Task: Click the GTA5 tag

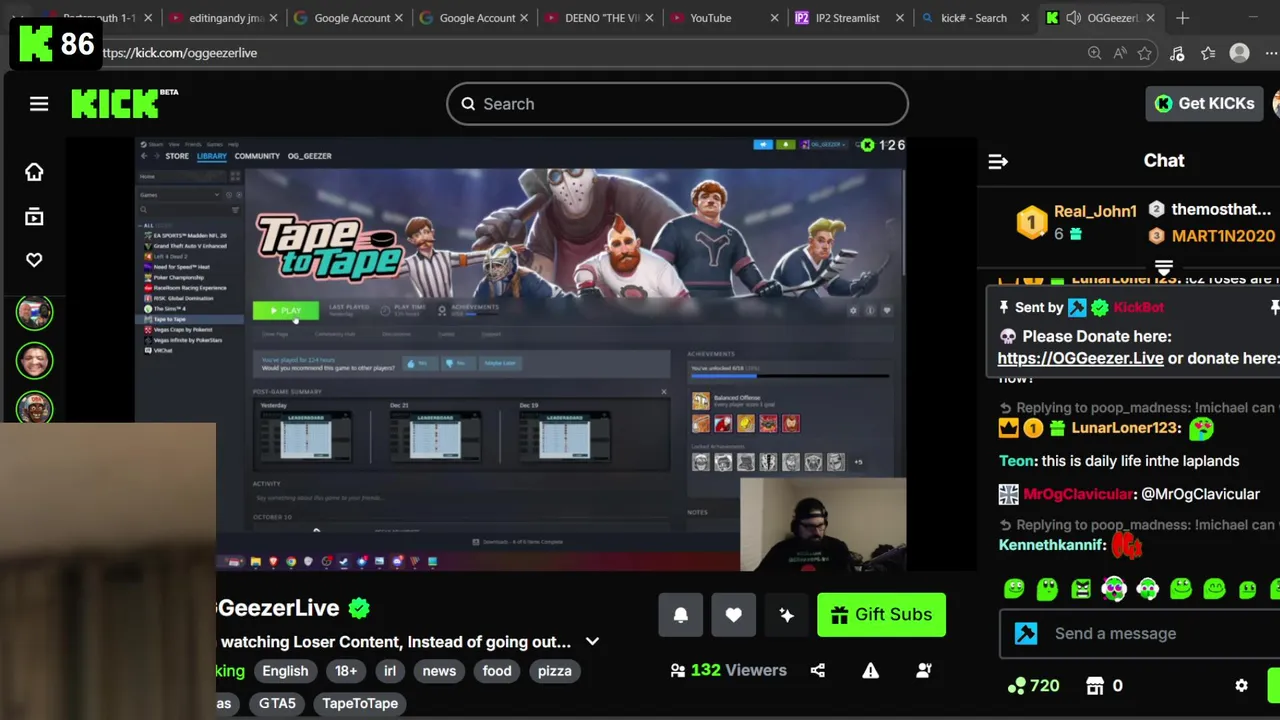Action: 277,703
